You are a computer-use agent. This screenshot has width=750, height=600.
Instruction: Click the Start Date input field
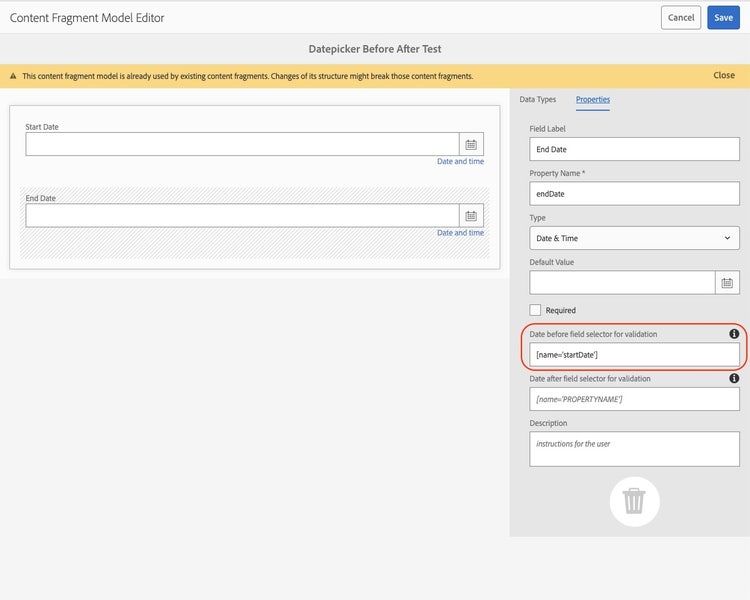click(243, 144)
